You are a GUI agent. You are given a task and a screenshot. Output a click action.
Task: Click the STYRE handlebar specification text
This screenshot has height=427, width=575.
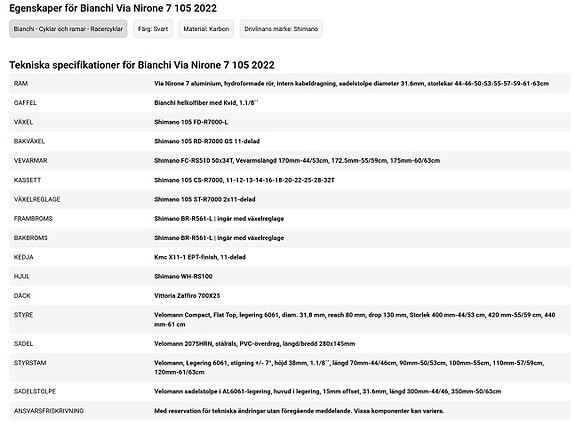tap(355, 320)
